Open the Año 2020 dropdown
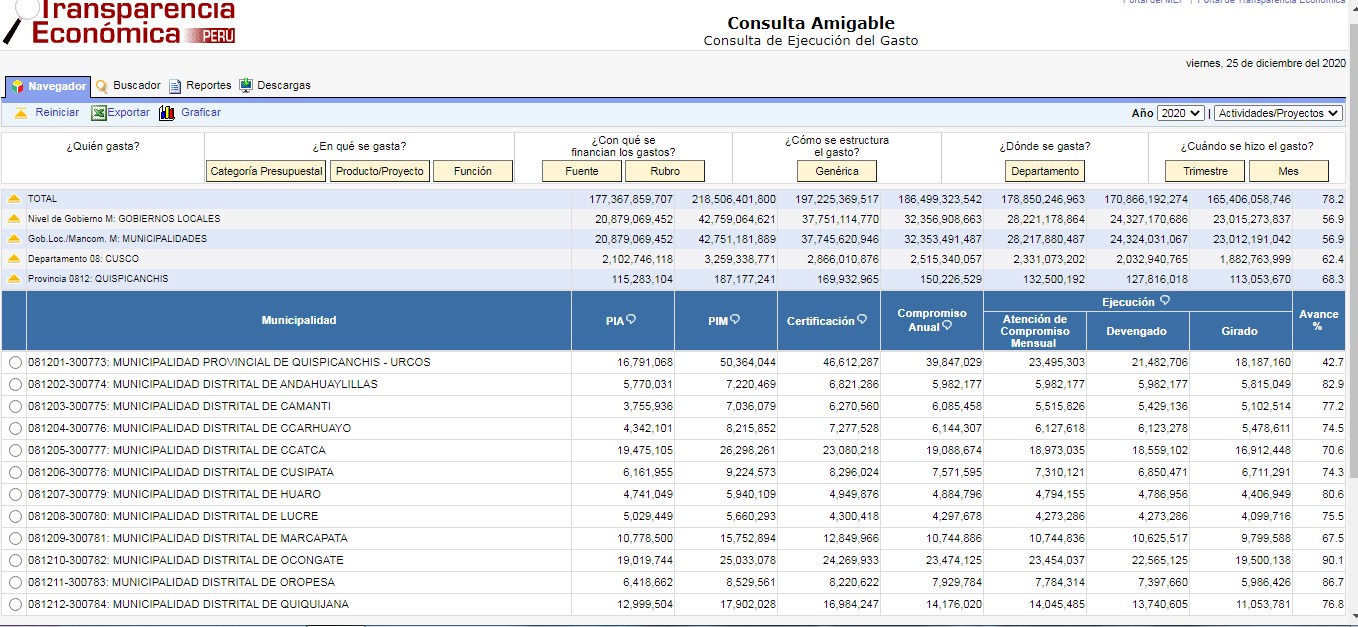 (1180, 113)
